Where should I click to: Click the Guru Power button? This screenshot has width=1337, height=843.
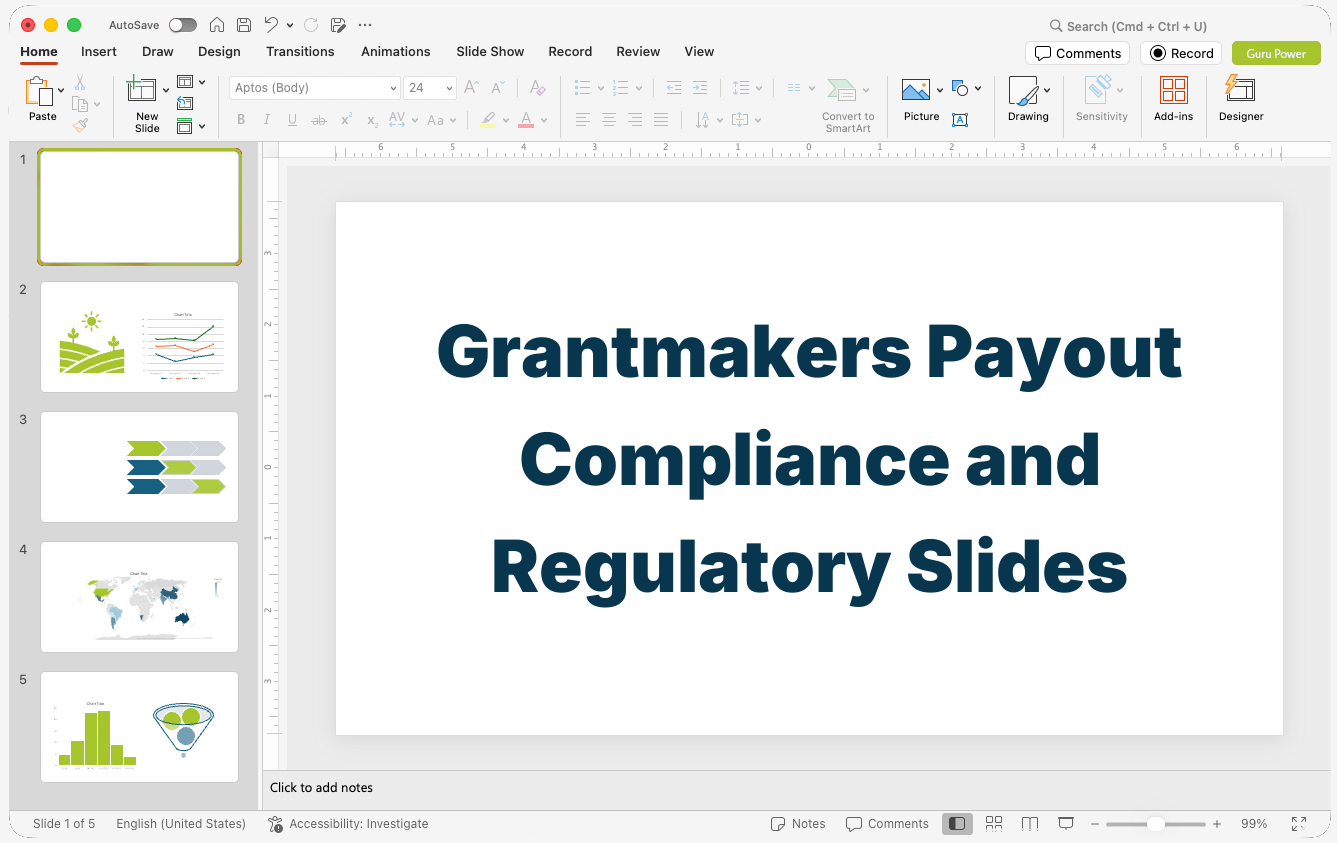[1276, 53]
